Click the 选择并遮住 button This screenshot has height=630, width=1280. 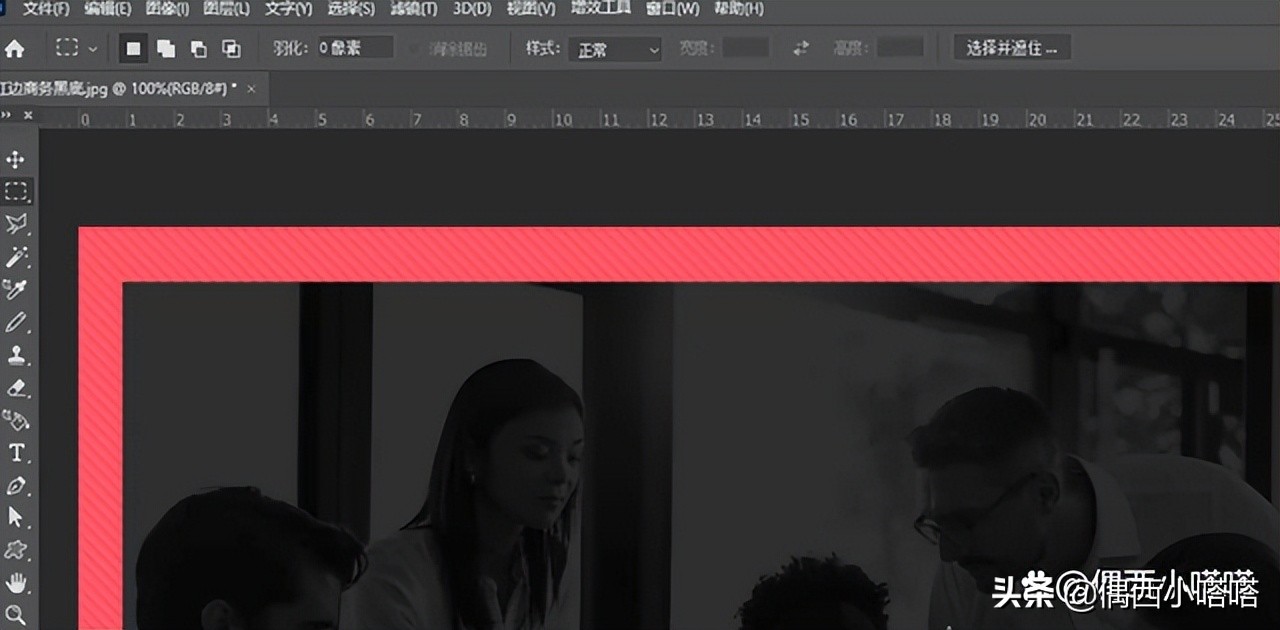pyautogui.click(x=1011, y=47)
